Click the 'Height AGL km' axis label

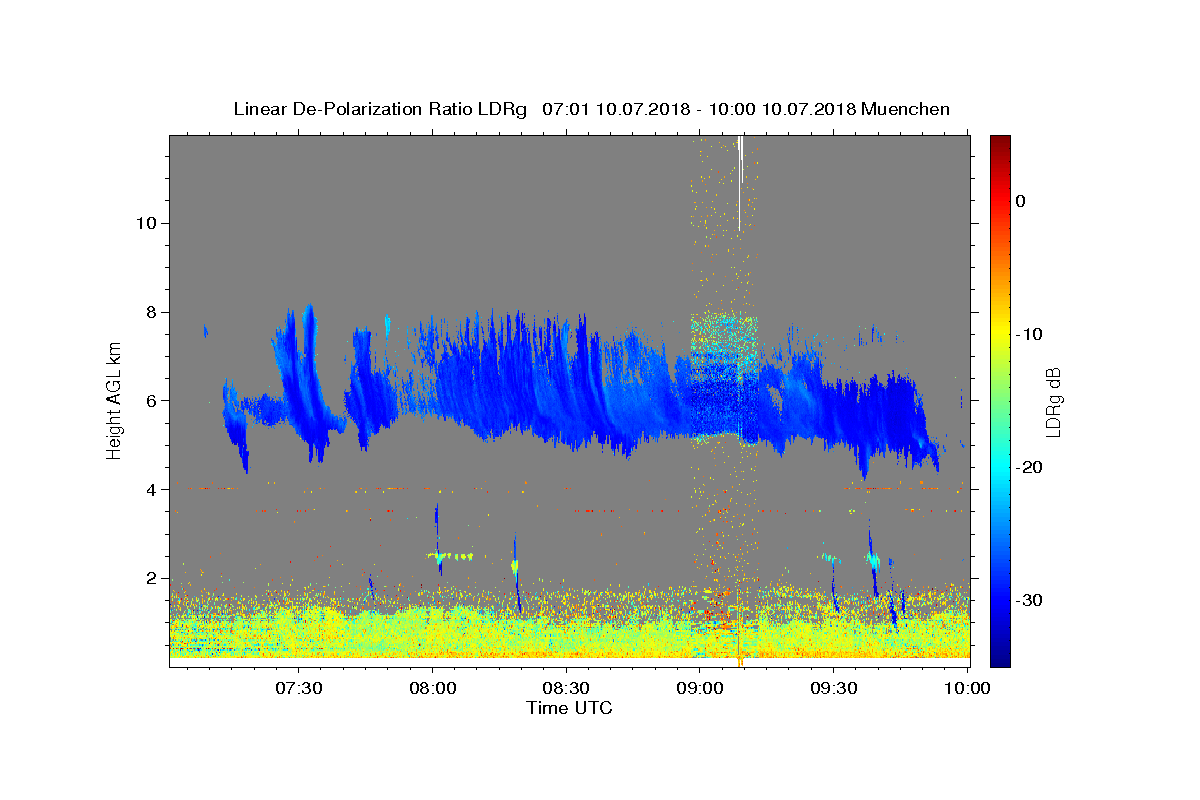click(115, 401)
